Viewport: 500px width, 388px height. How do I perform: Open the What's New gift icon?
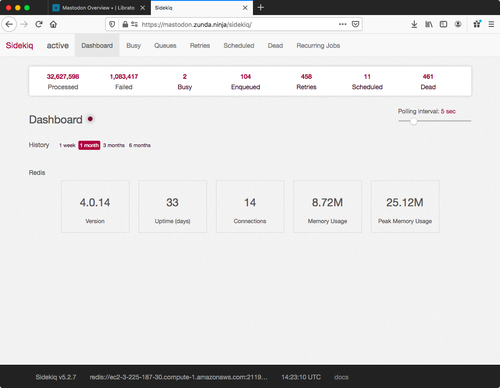(x=477, y=24)
